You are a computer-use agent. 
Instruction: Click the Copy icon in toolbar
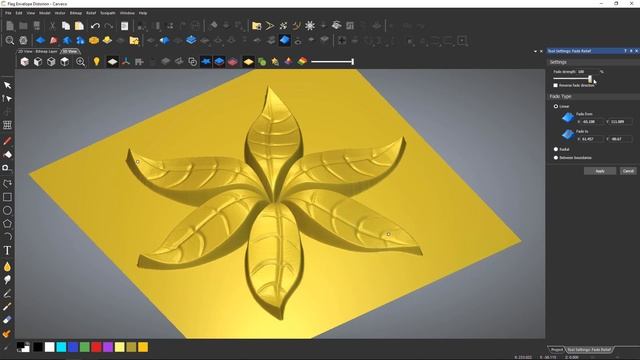(x=66, y=26)
